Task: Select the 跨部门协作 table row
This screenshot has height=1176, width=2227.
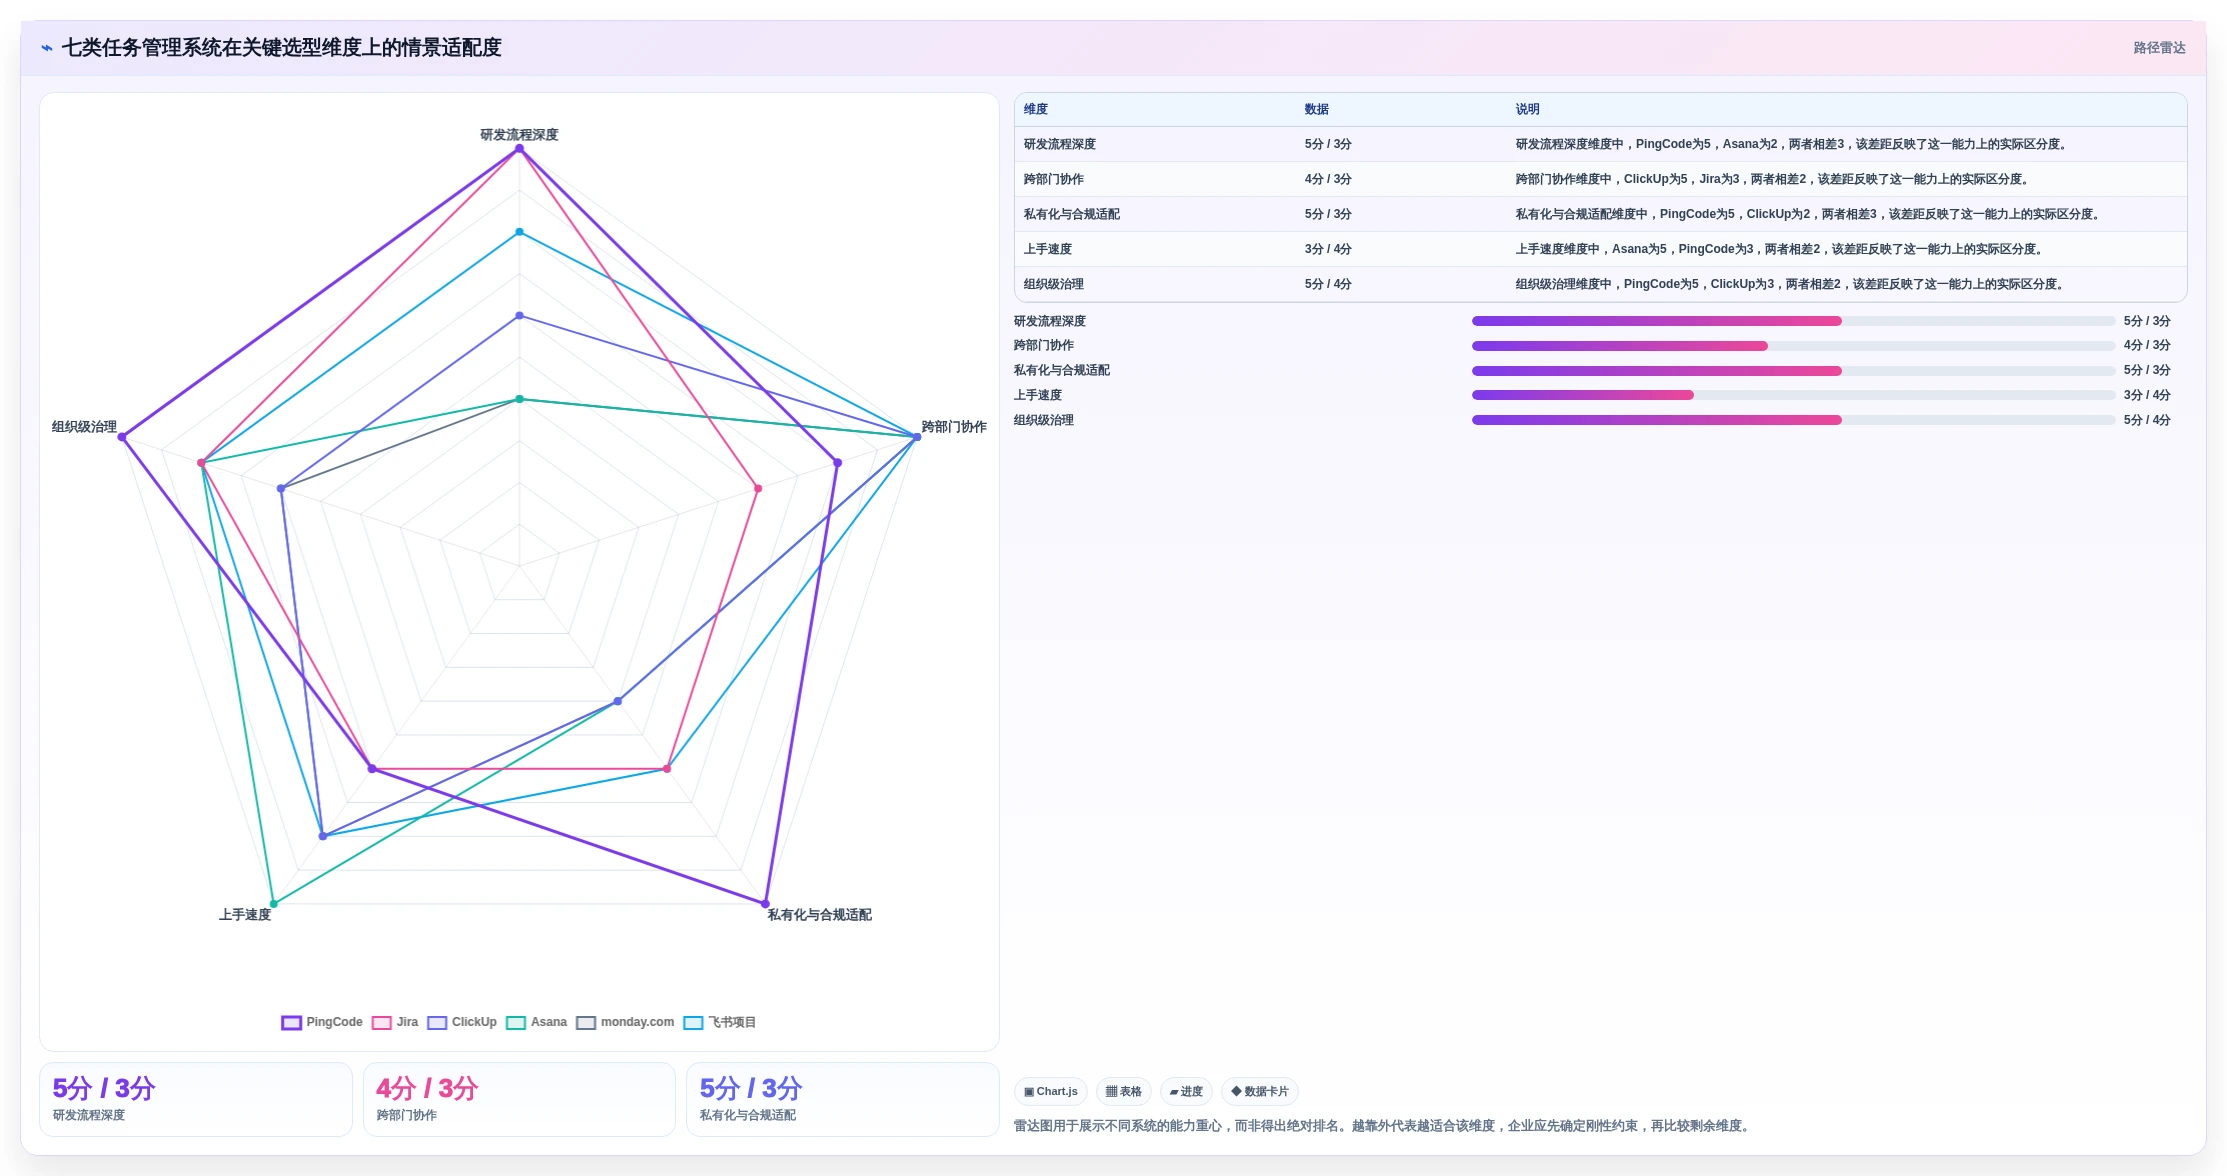Action: tap(1600, 179)
